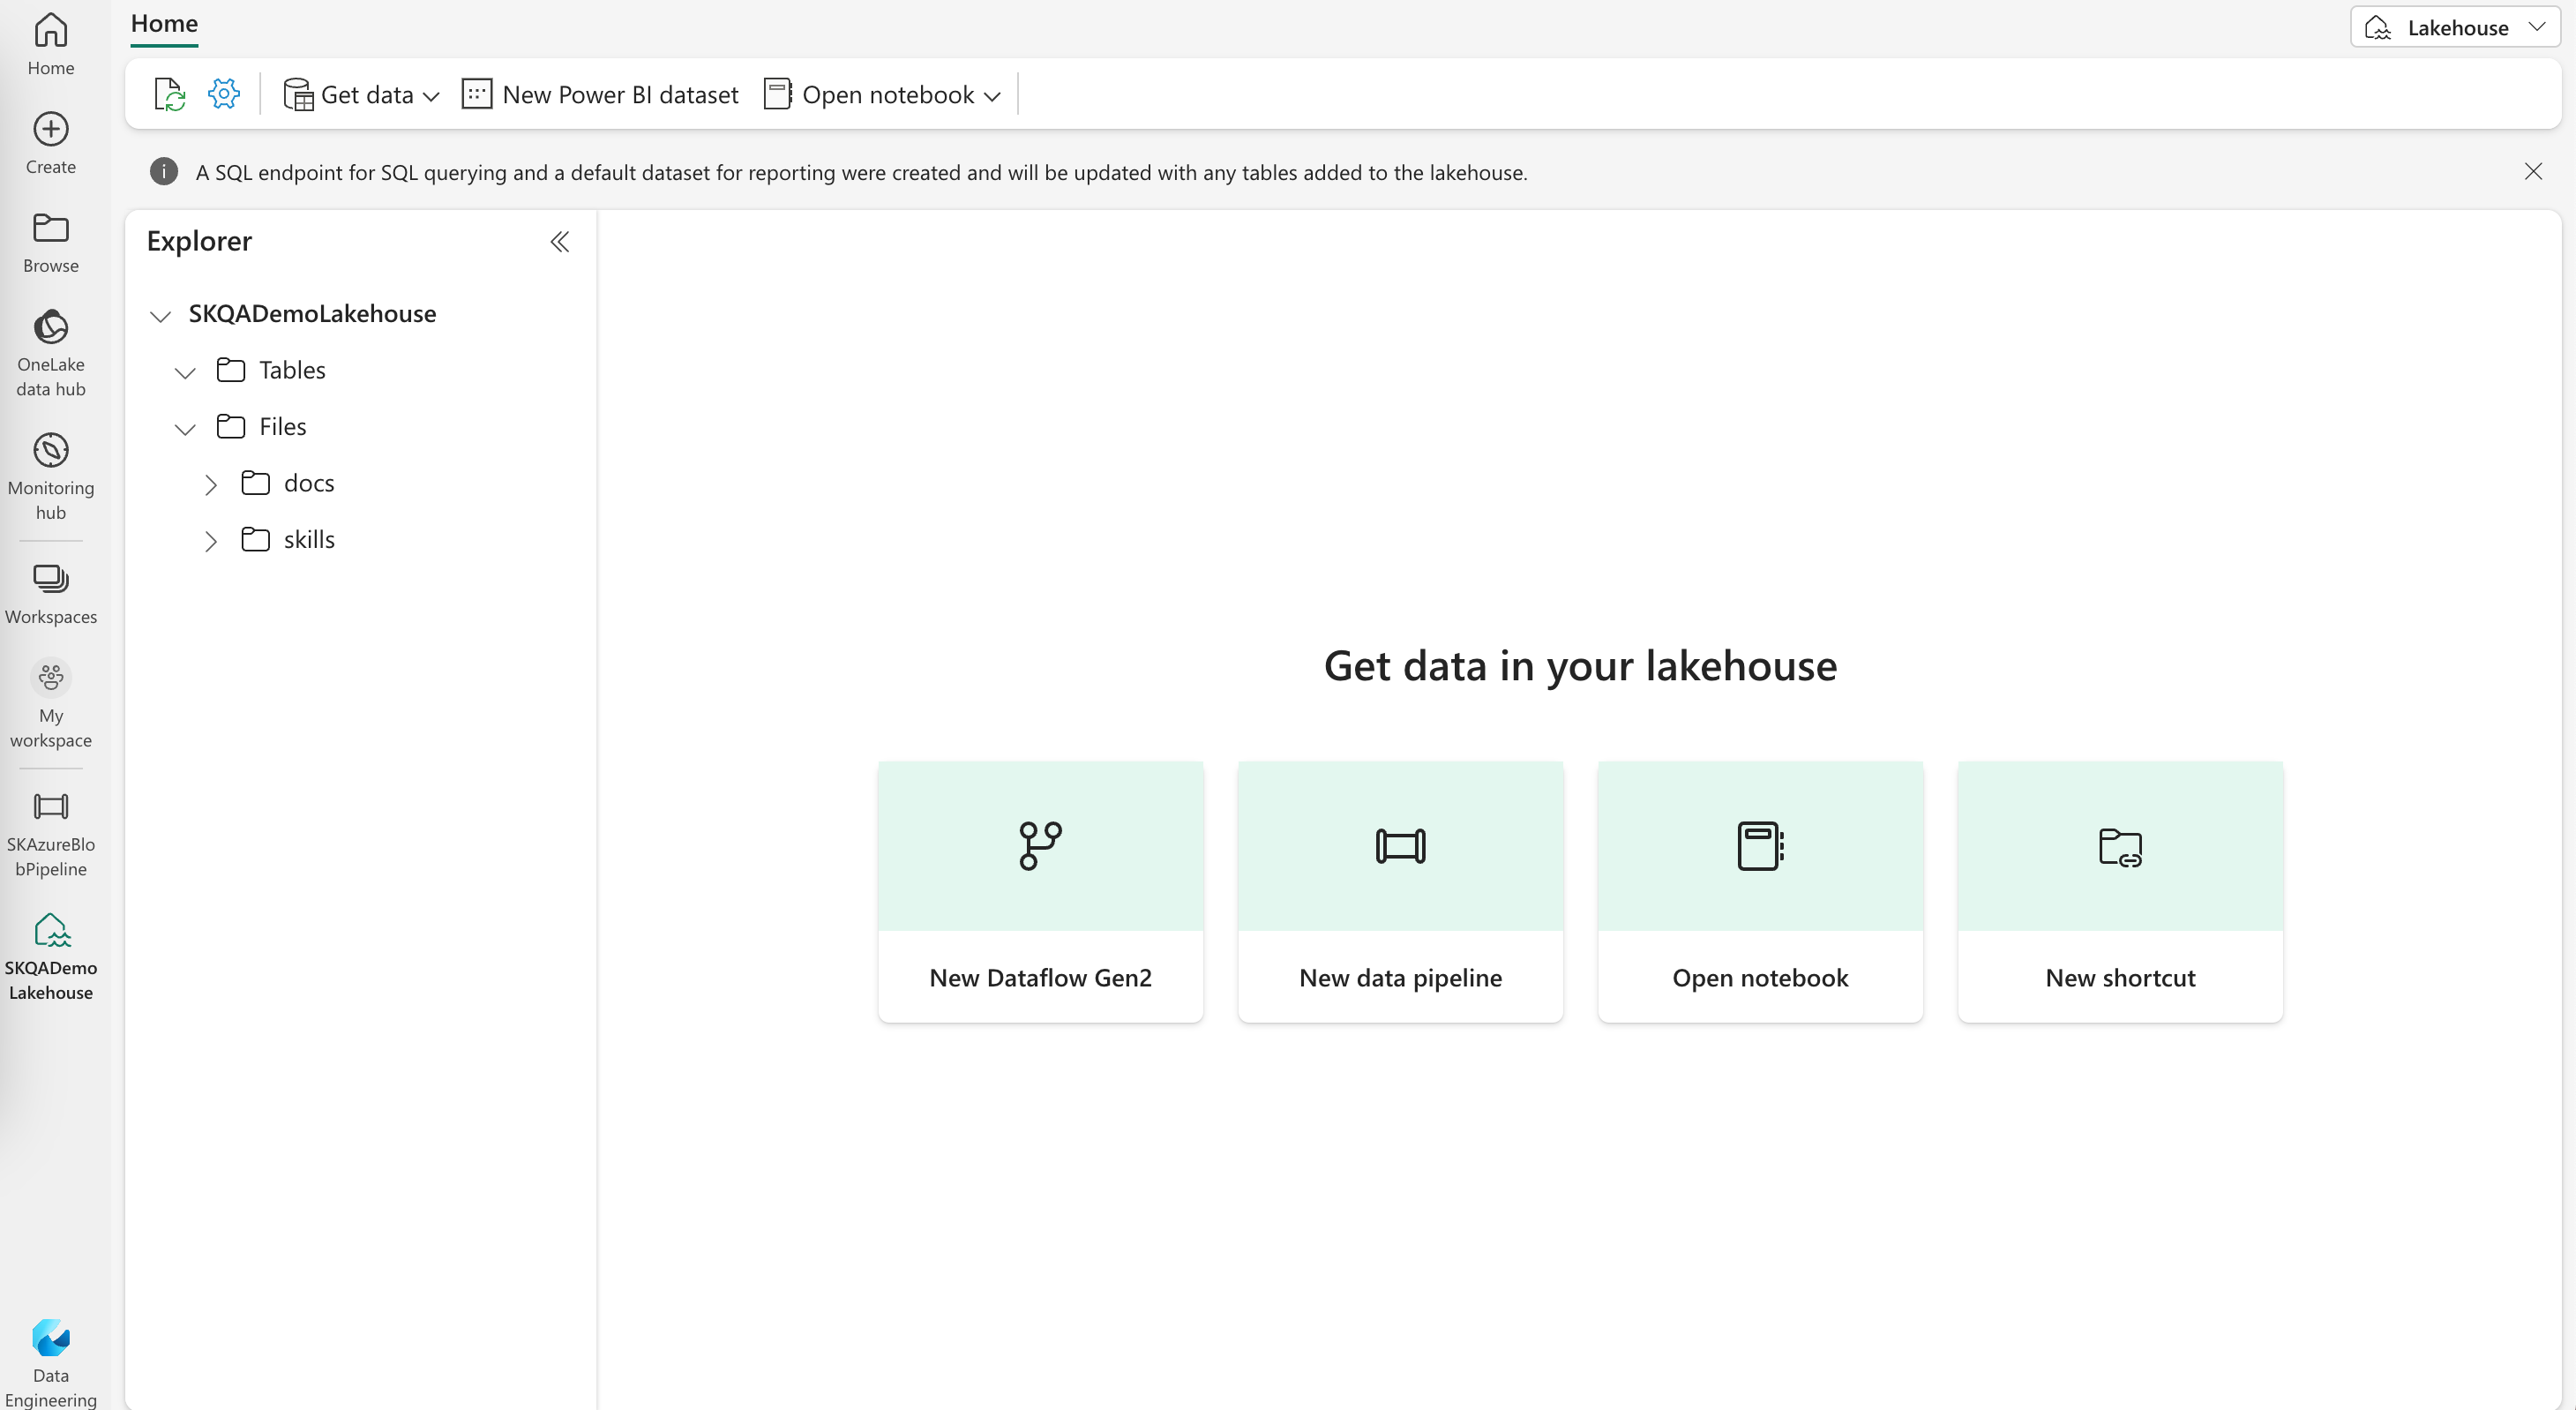Image resolution: width=2576 pixels, height=1410 pixels.
Task: Select SKQADemoLakehouse root in Explorer
Action: pos(312,314)
